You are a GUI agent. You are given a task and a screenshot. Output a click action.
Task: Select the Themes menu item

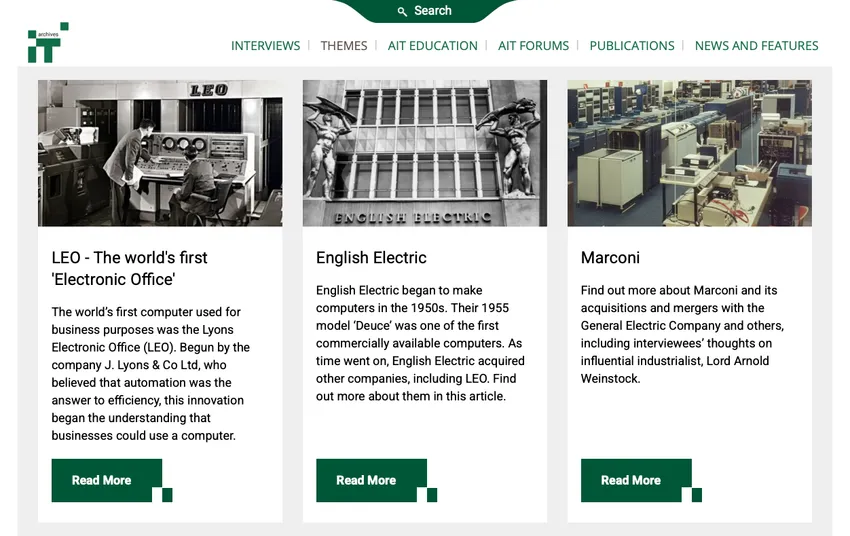[x=344, y=46]
